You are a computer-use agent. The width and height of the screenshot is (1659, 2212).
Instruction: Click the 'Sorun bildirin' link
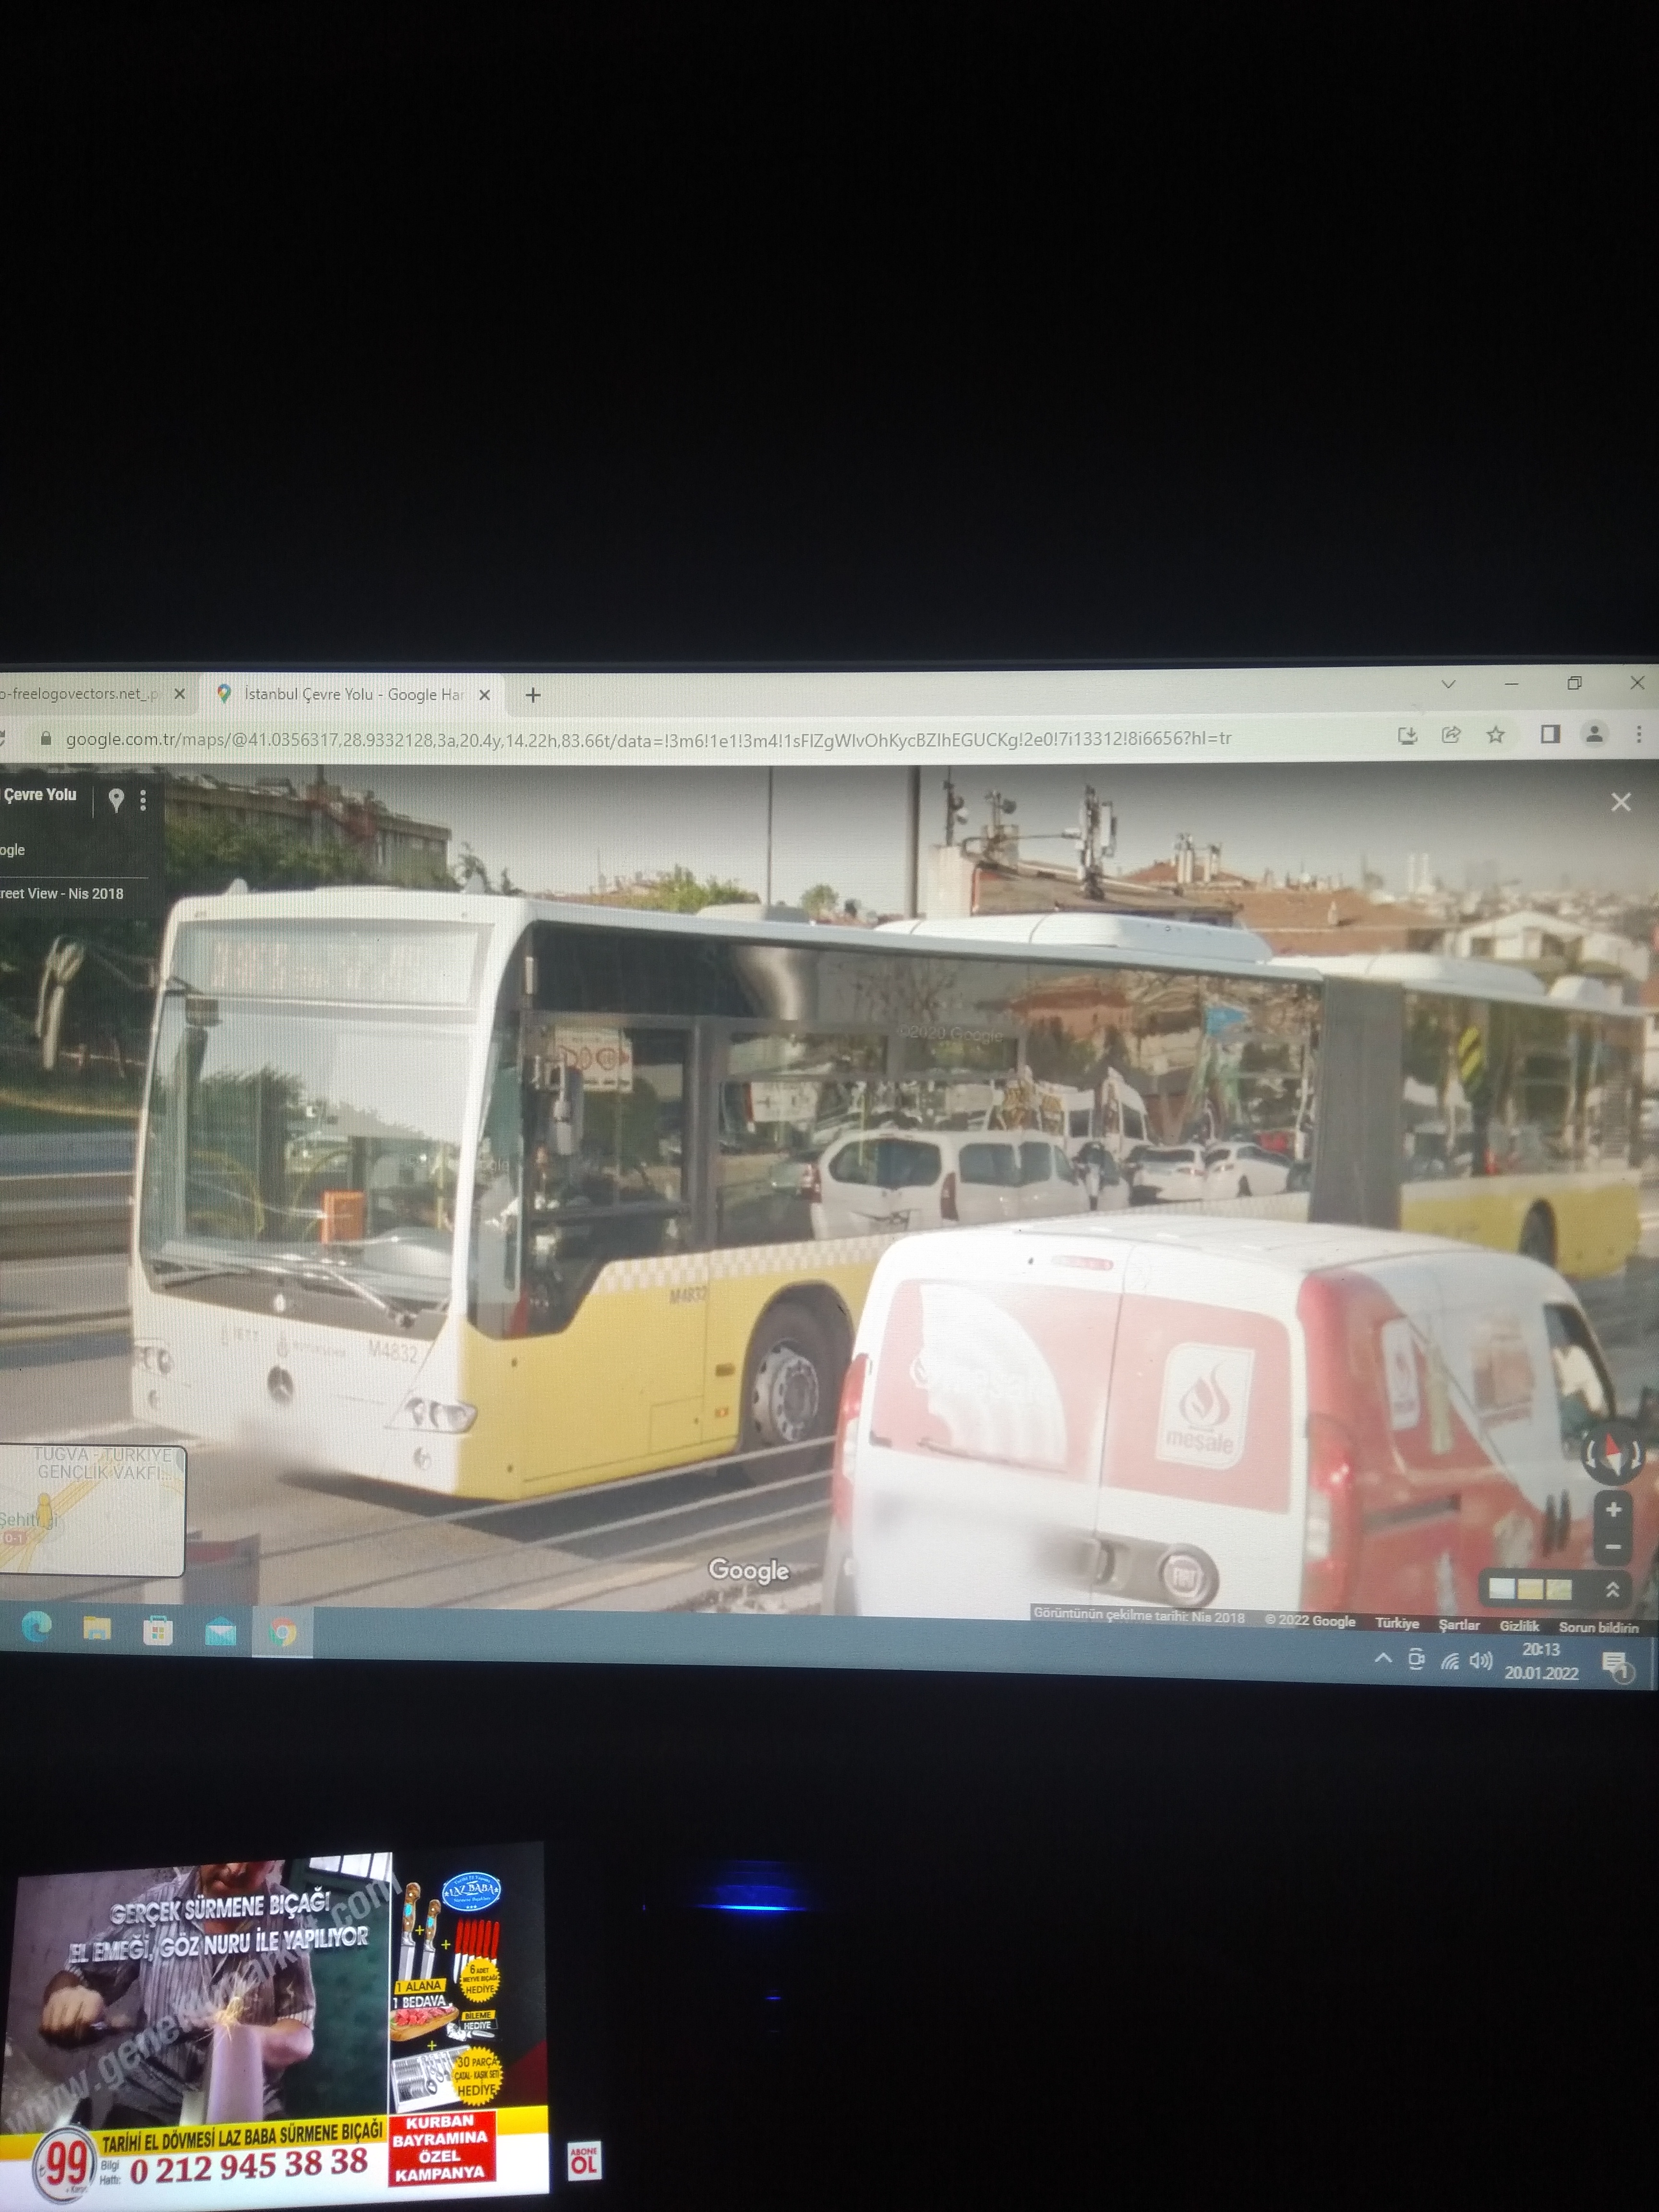1598,1627
